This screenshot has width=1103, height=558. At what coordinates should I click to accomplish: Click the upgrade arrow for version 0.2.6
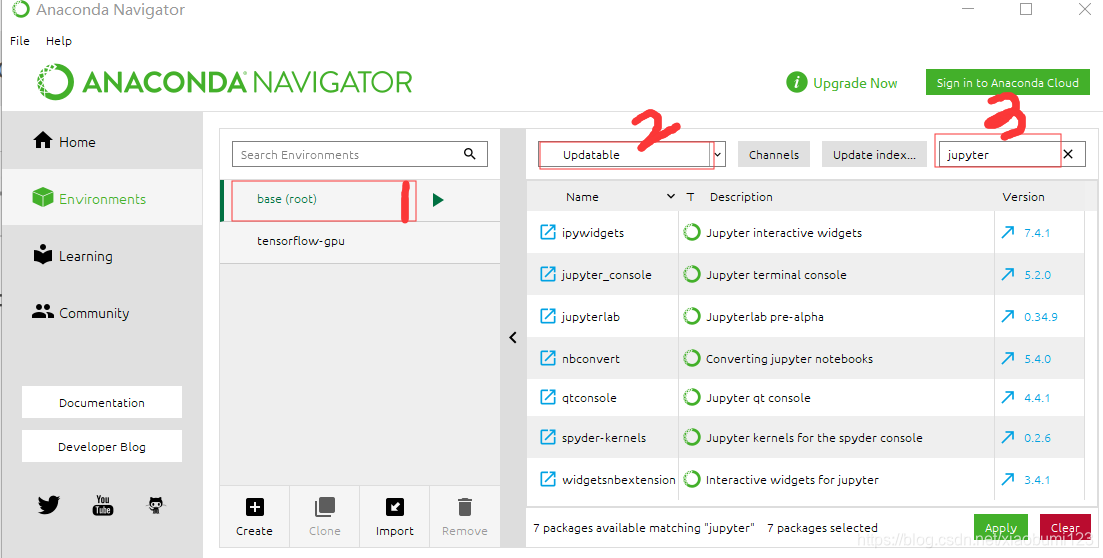[1008, 437]
